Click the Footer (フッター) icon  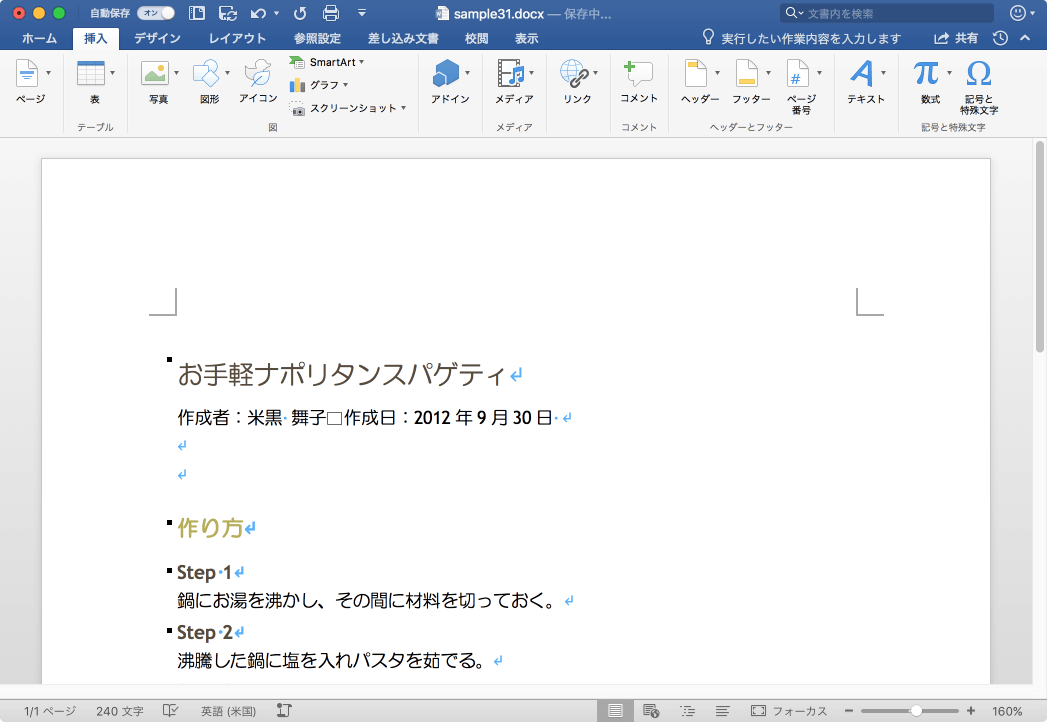(x=747, y=73)
